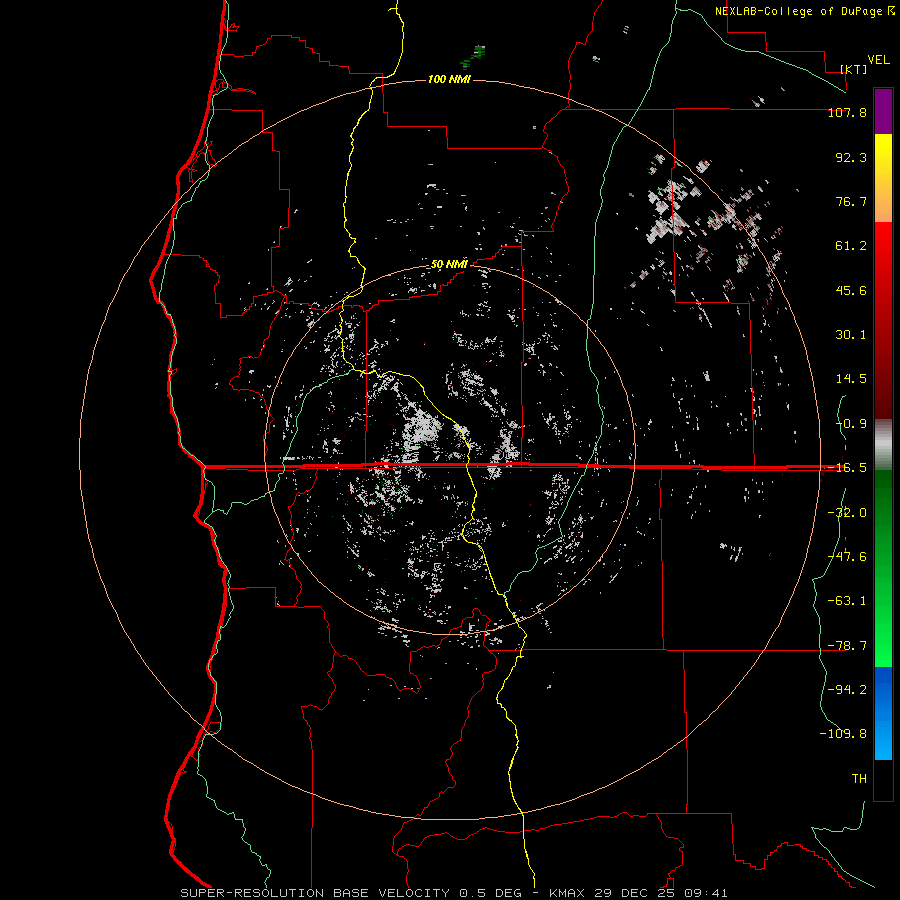Screen dimensions: 900x900
Task: Click the red segment of velocity color bar
Action: tap(883, 320)
